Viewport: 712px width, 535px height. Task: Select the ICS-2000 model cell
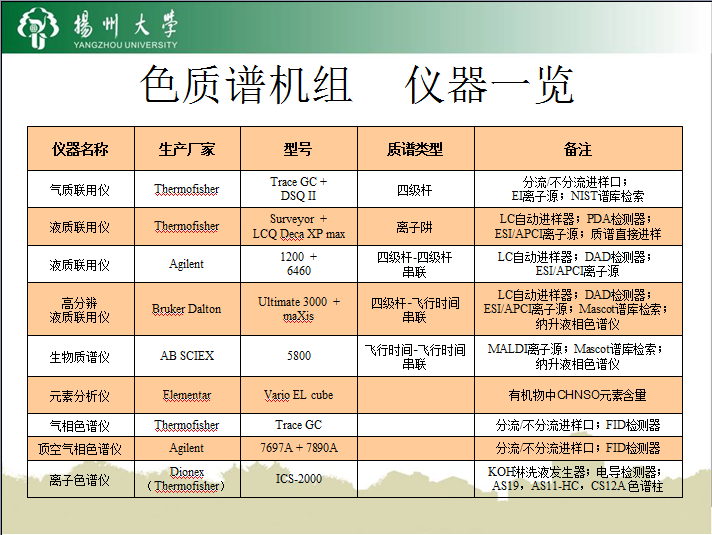click(299, 479)
